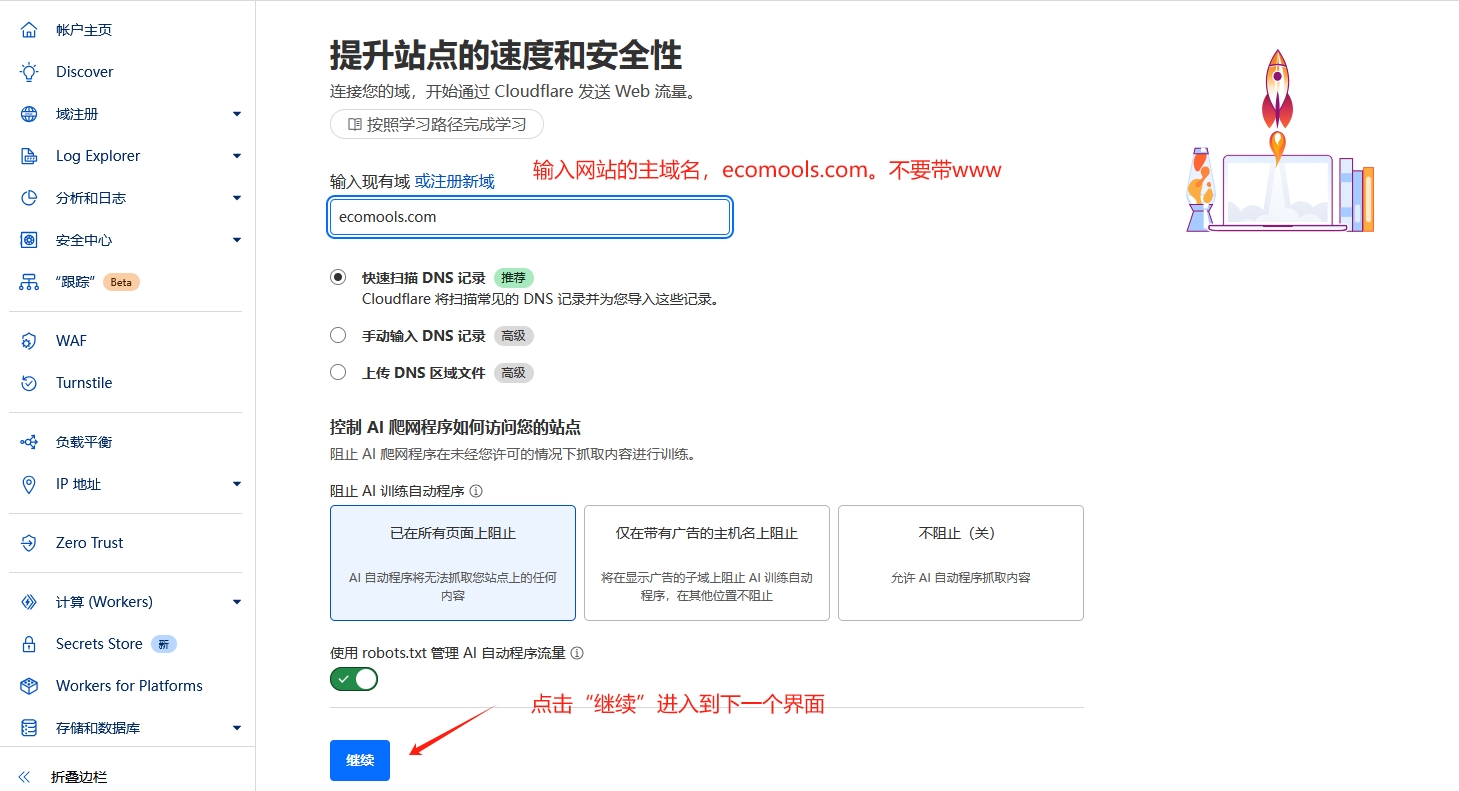Click the 折叠边栏 double-chevron icon

click(x=25, y=777)
